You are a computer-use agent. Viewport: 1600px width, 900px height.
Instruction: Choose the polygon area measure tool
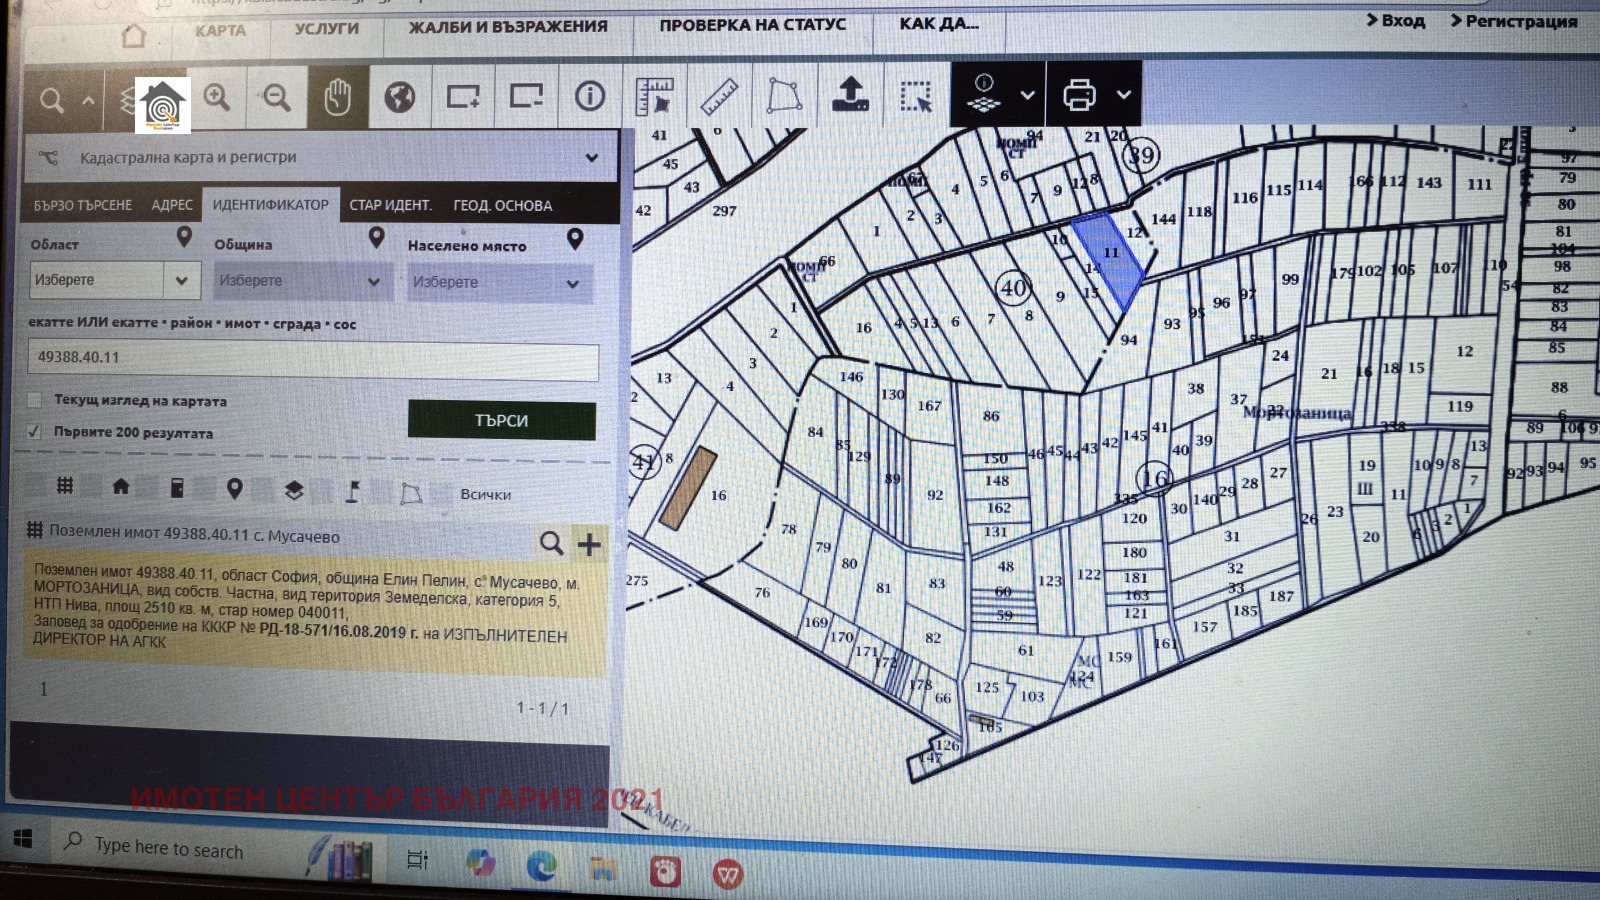point(784,96)
